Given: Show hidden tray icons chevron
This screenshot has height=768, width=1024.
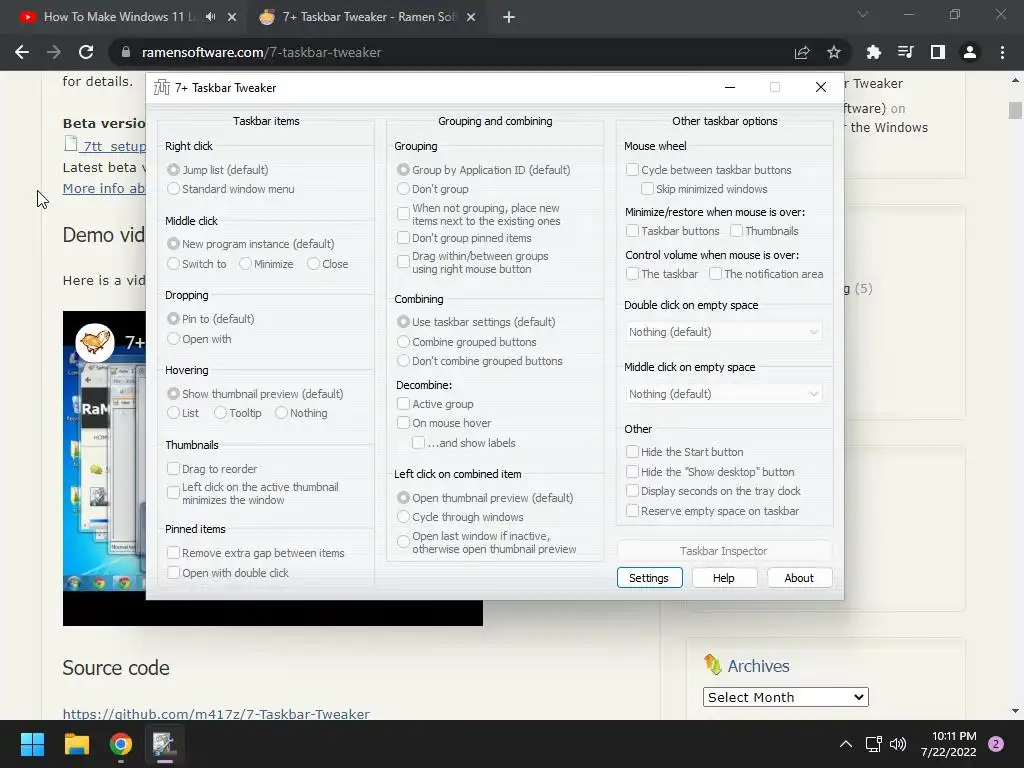Looking at the screenshot, I should click(845, 744).
